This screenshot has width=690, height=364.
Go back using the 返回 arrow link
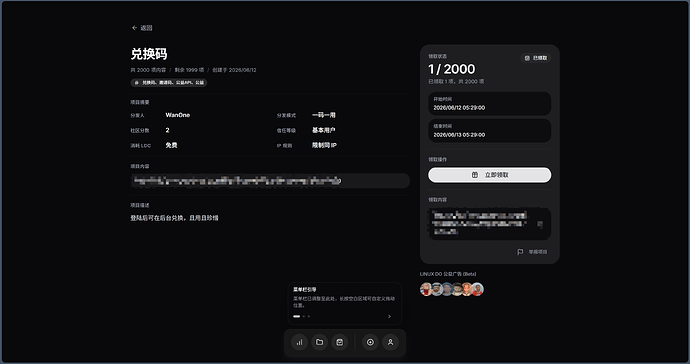(x=142, y=28)
